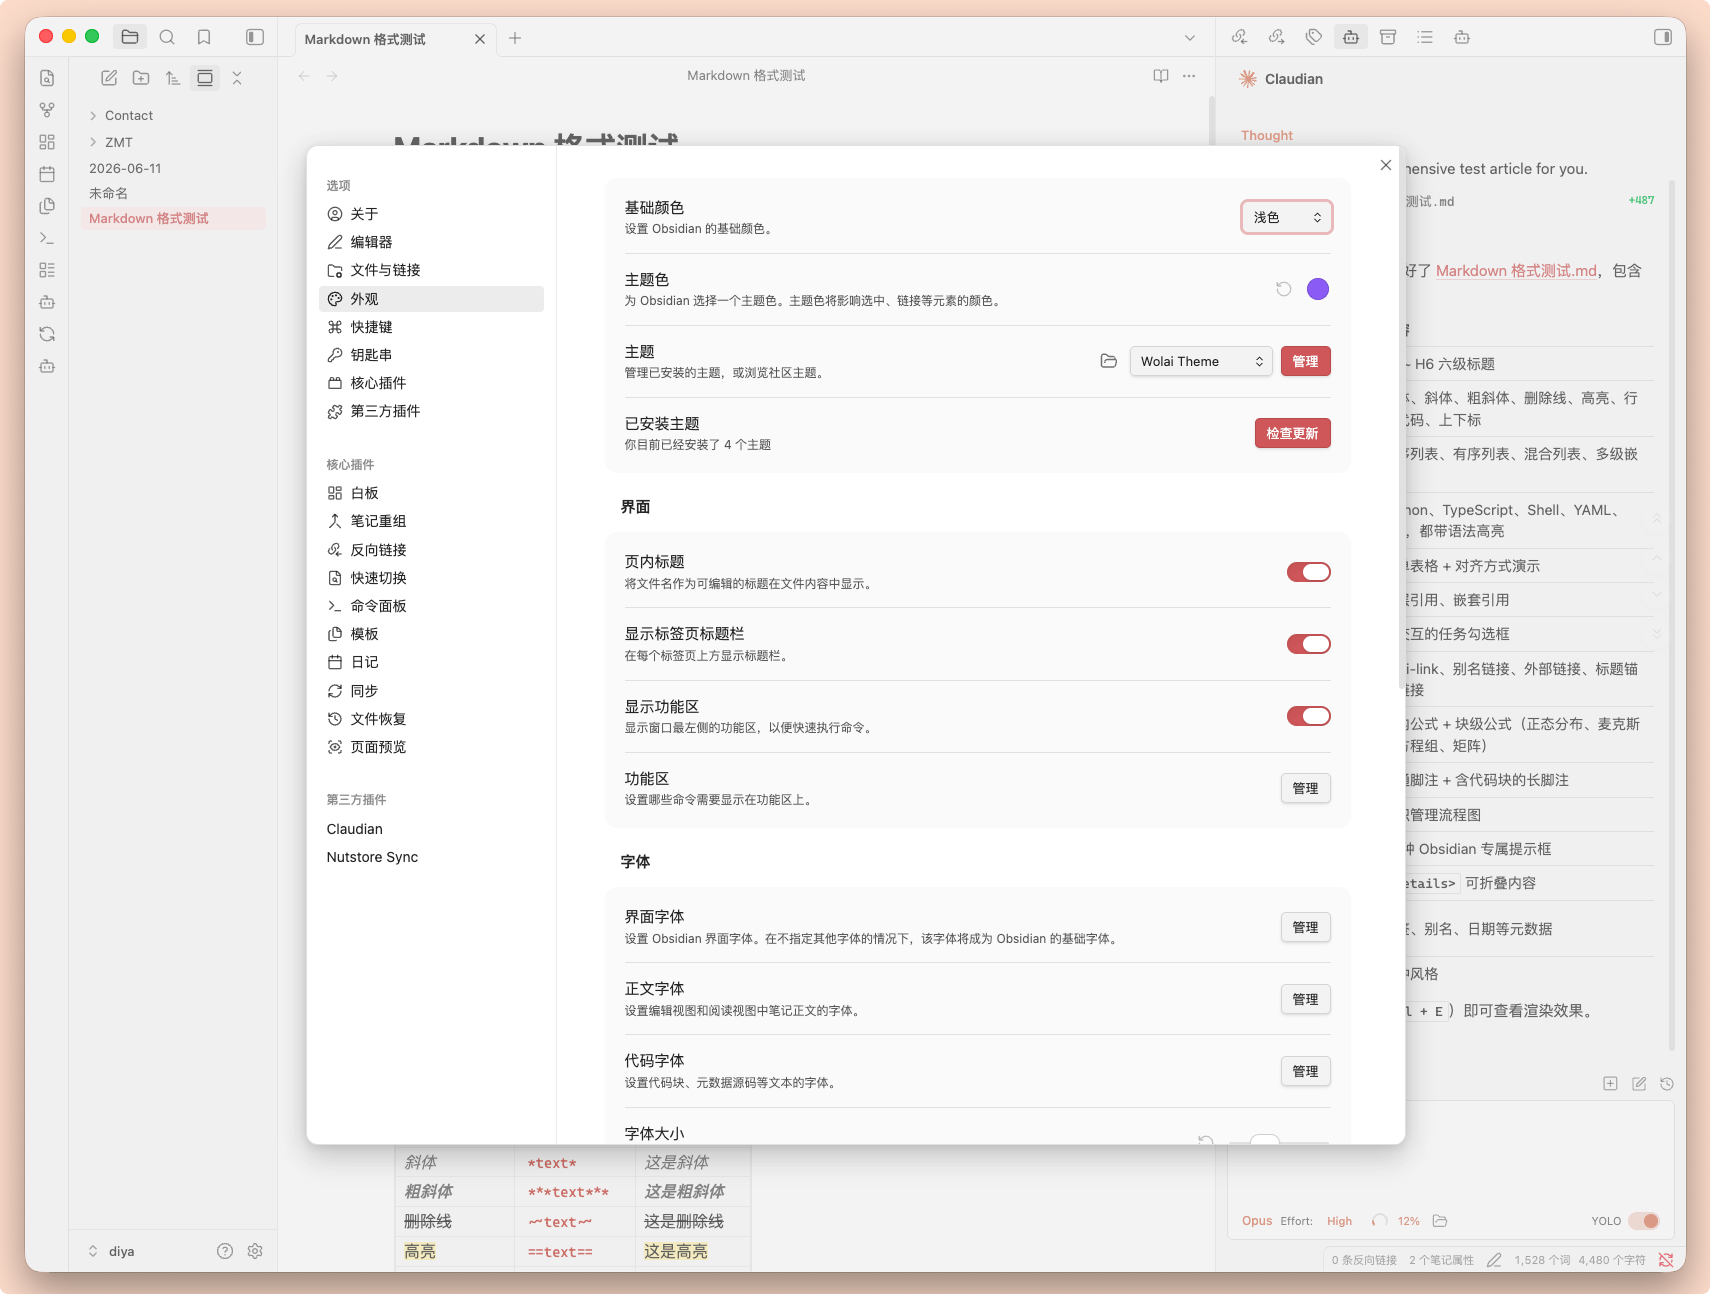
Task: Open more options ellipsis in note header
Action: 1189,76
